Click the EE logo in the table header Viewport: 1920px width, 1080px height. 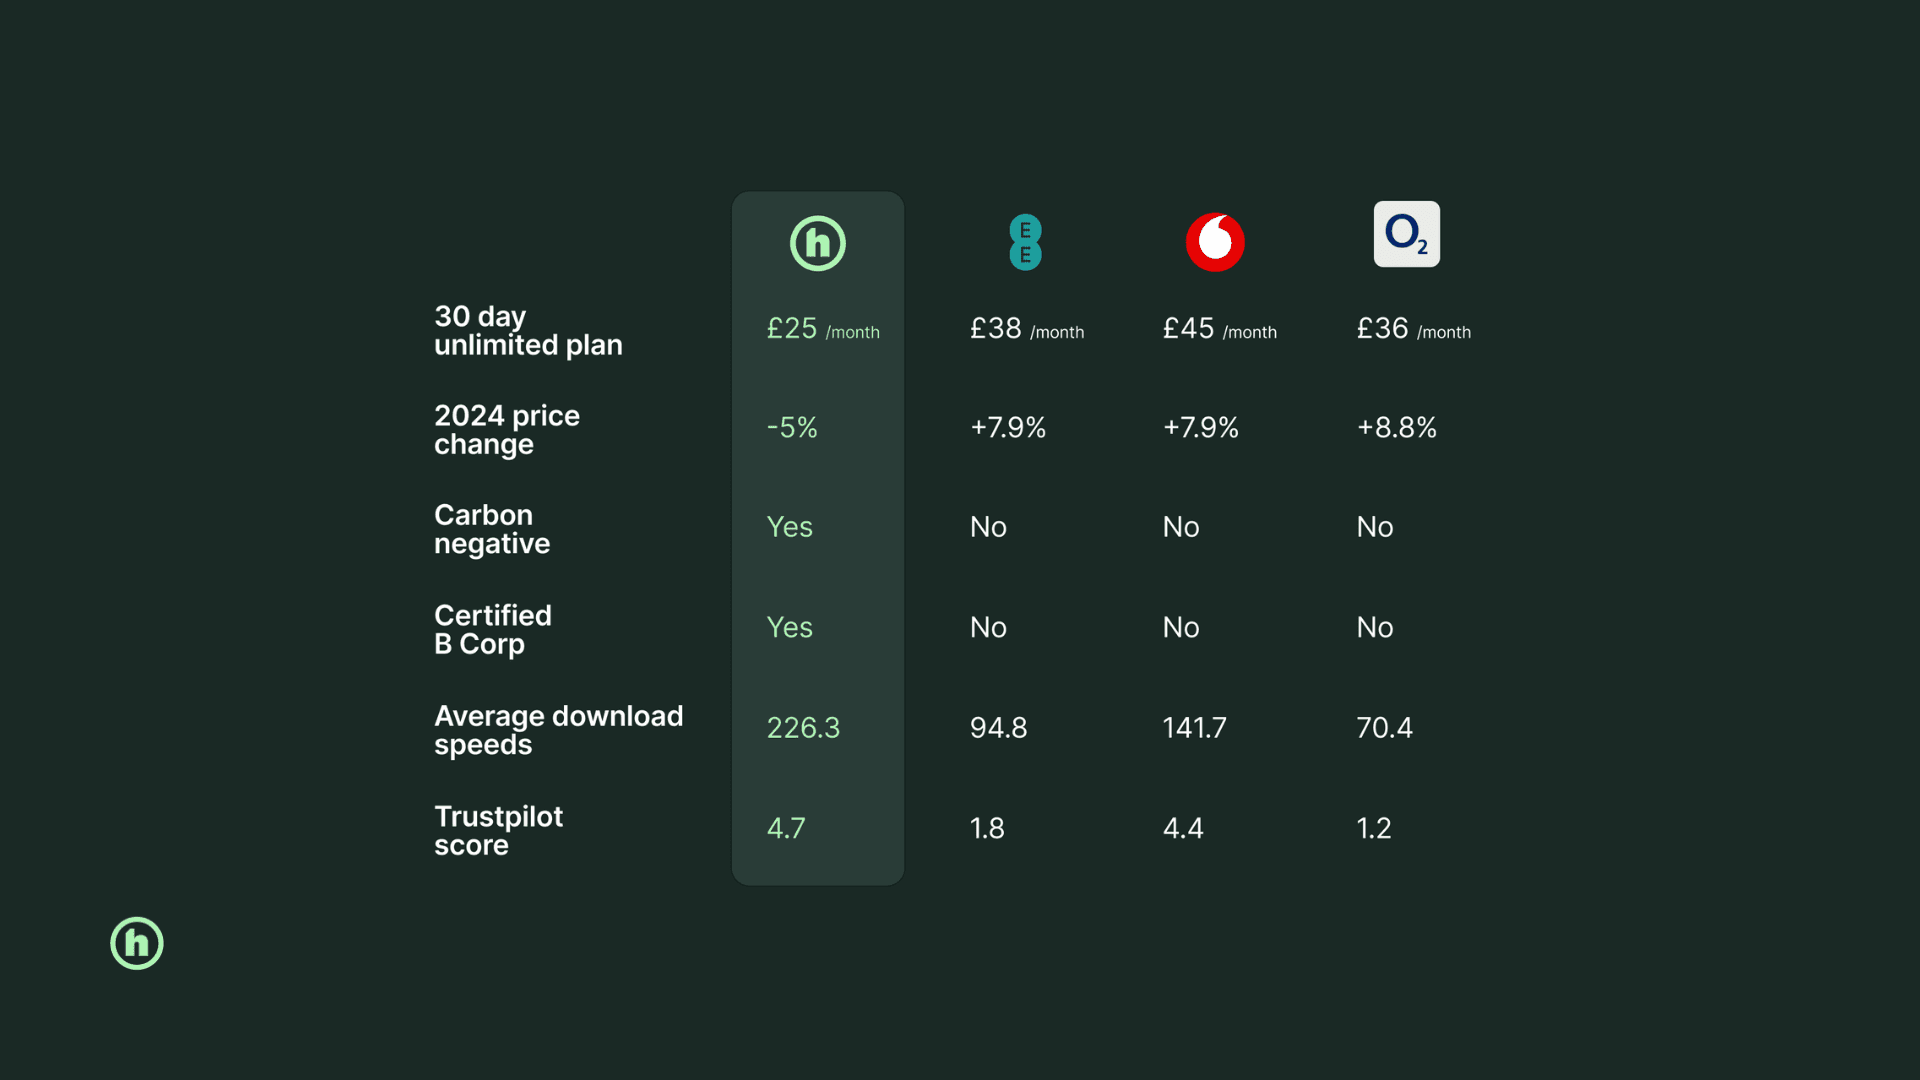[x=1025, y=242]
